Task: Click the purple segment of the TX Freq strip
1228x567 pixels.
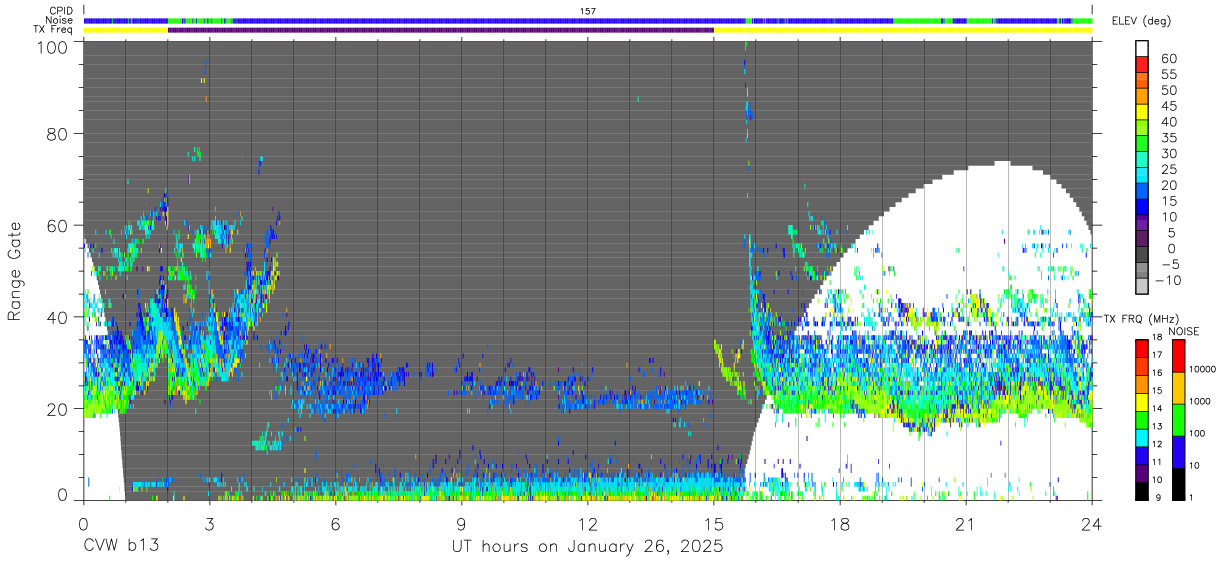Action: pos(441,30)
